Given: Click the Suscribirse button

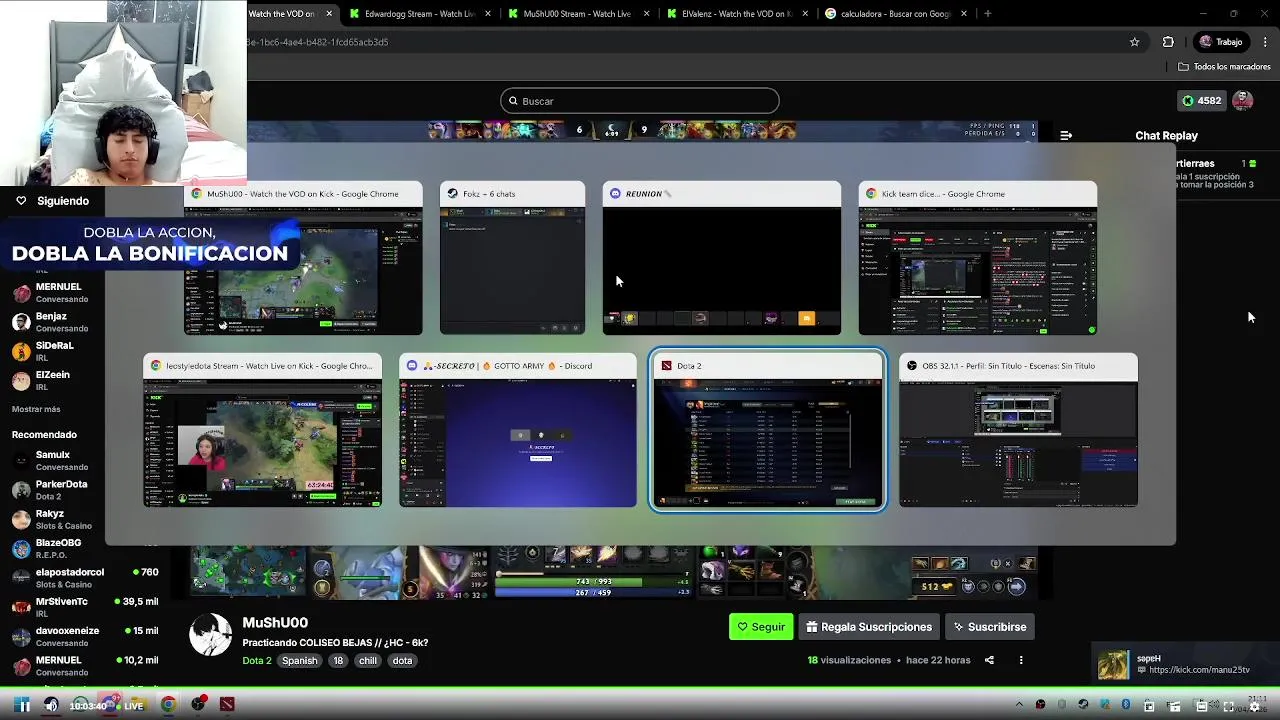Looking at the screenshot, I should tap(990, 627).
